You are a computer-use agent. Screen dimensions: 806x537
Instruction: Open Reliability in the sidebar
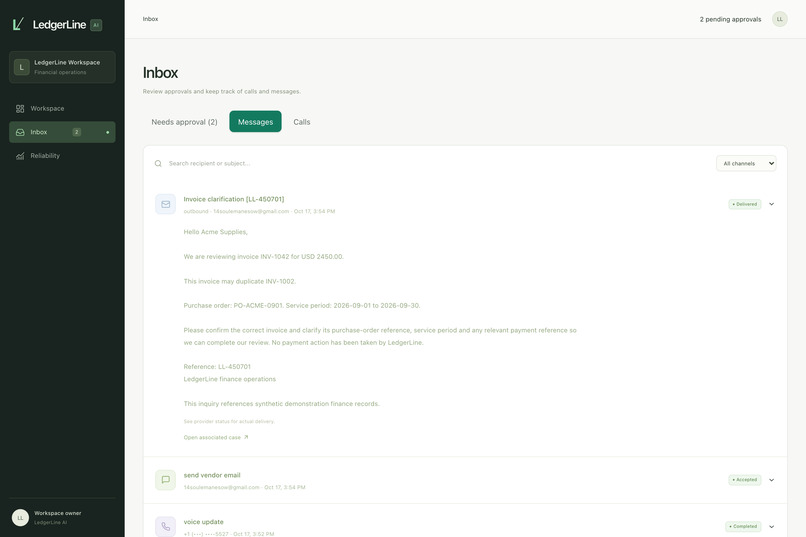point(62,156)
